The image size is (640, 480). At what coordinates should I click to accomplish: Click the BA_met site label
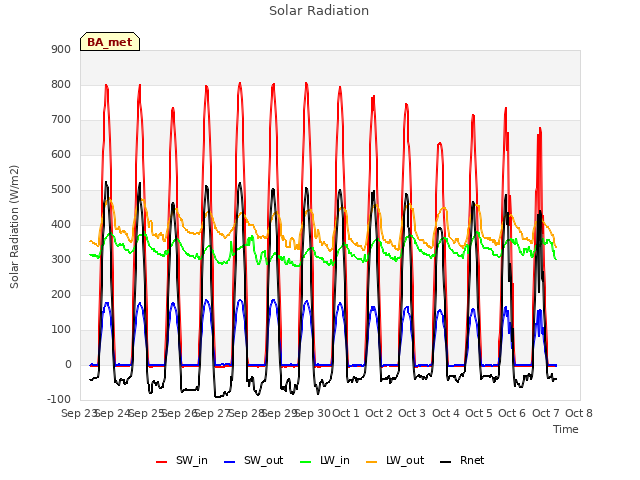[110, 42]
